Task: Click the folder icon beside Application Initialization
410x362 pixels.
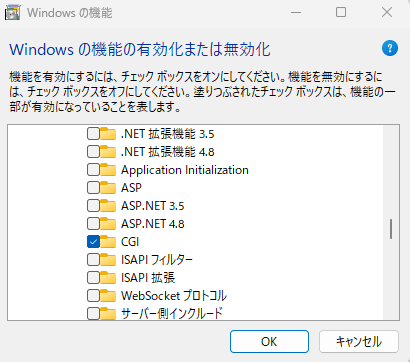Action: click(108, 170)
